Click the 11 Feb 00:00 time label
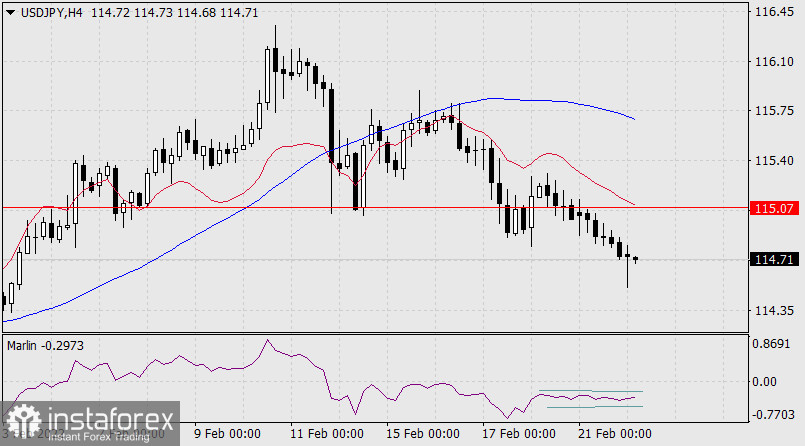The image size is (805, 446). point(327,434)
